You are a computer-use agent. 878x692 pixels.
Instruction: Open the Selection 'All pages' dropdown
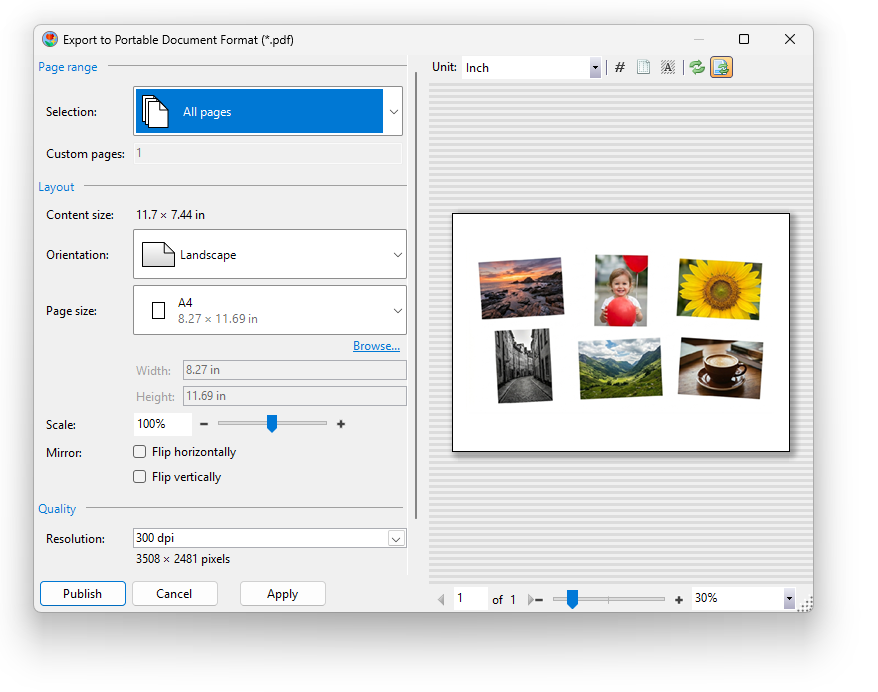393,112
